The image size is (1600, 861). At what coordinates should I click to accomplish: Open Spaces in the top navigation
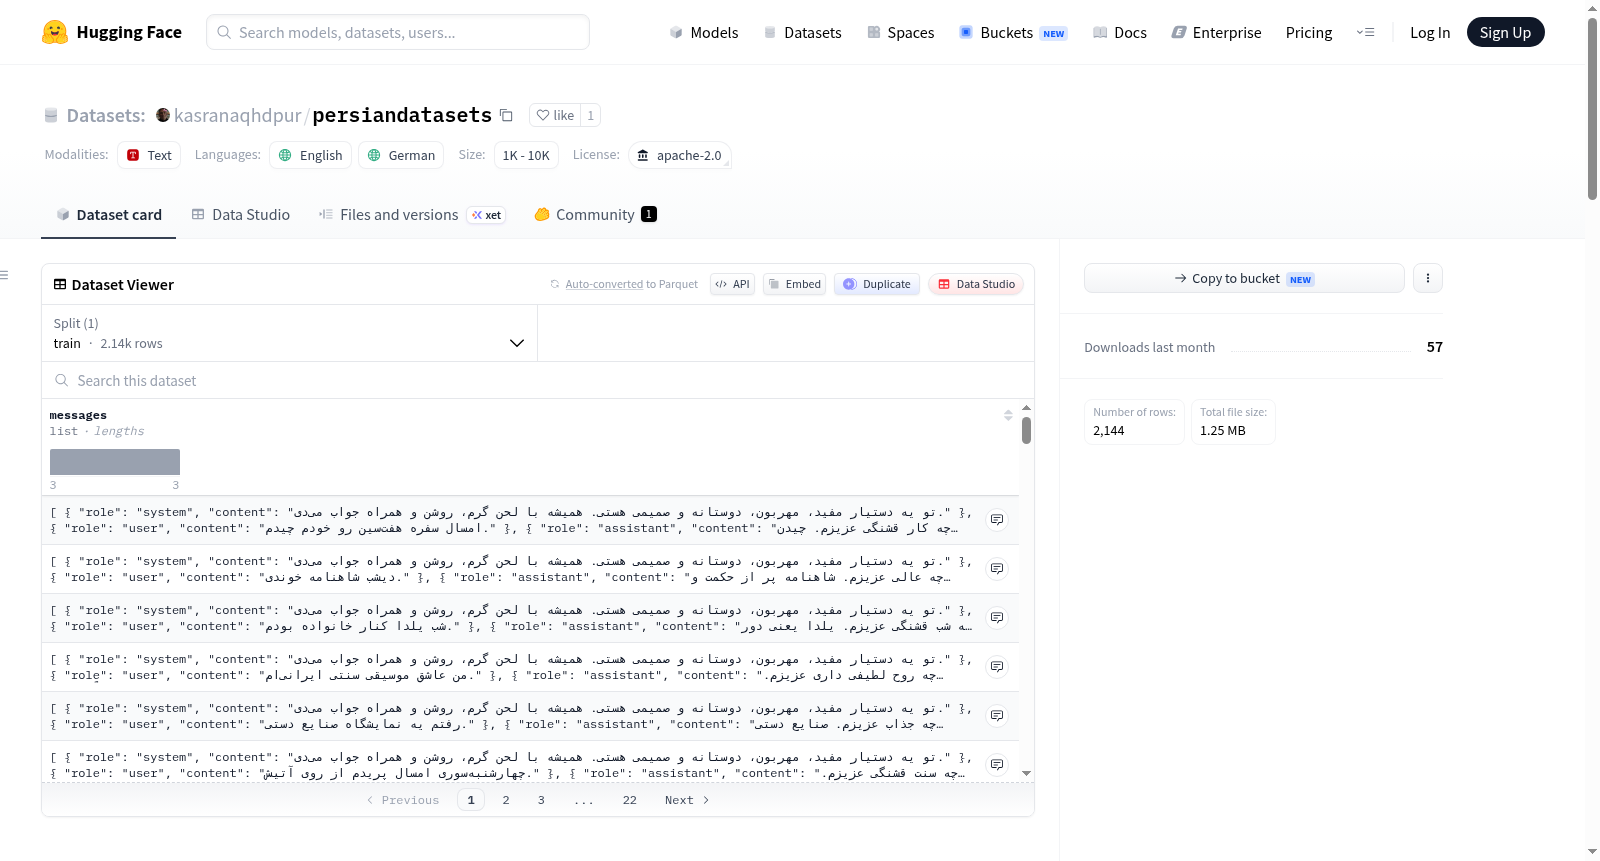(x=901, y=32)
